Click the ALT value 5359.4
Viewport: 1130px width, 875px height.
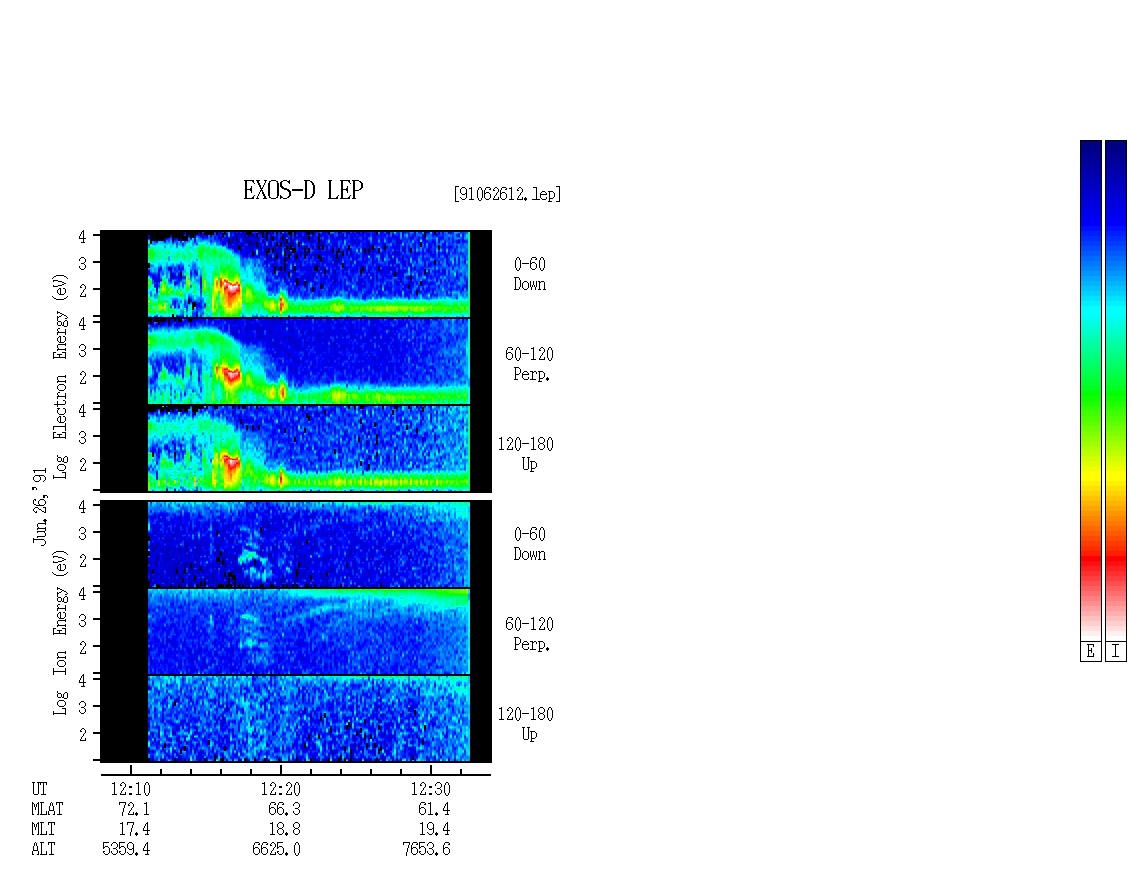[x=126, y=850]
